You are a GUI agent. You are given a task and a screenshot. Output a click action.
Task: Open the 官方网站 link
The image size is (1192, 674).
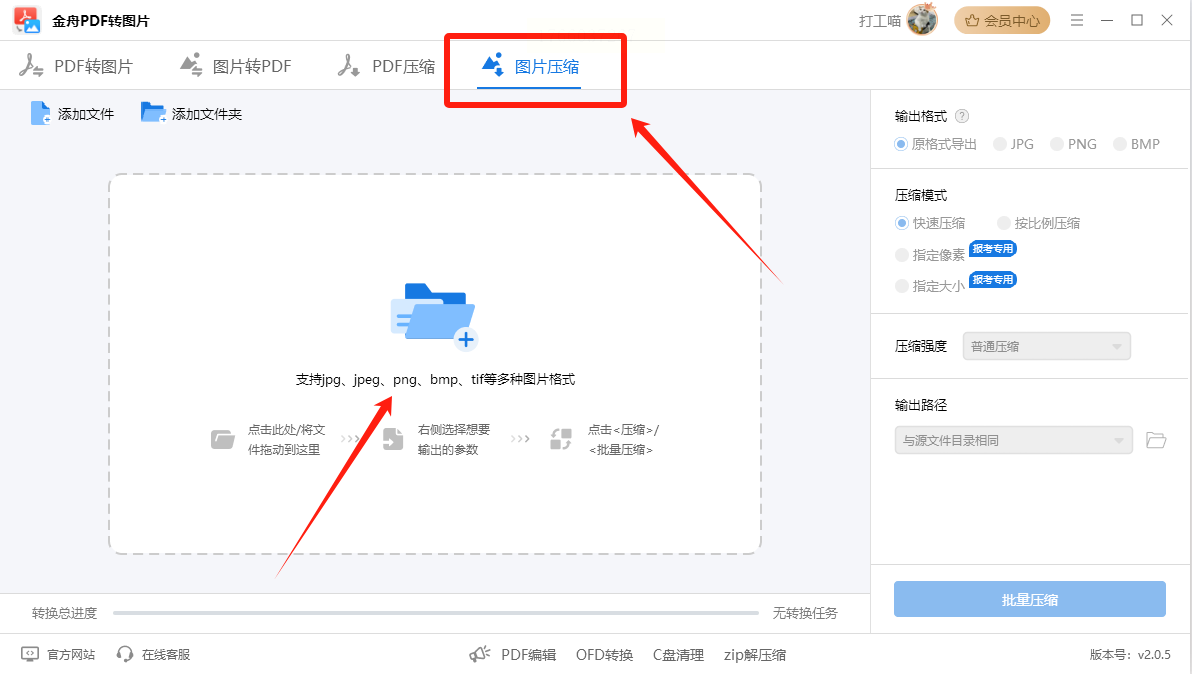(59, 654)
